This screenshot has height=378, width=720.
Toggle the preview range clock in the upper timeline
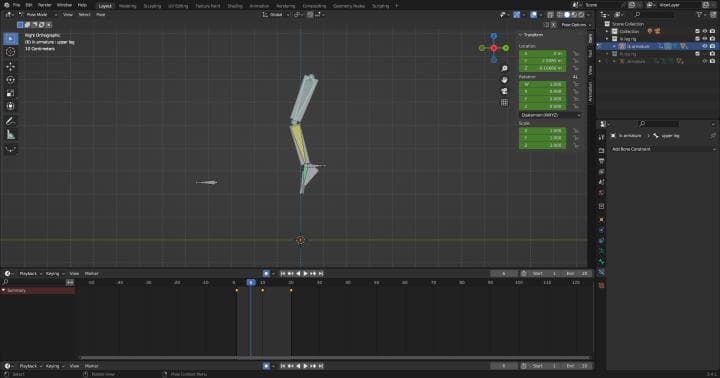pyautogui.click(x=524, y=274)
